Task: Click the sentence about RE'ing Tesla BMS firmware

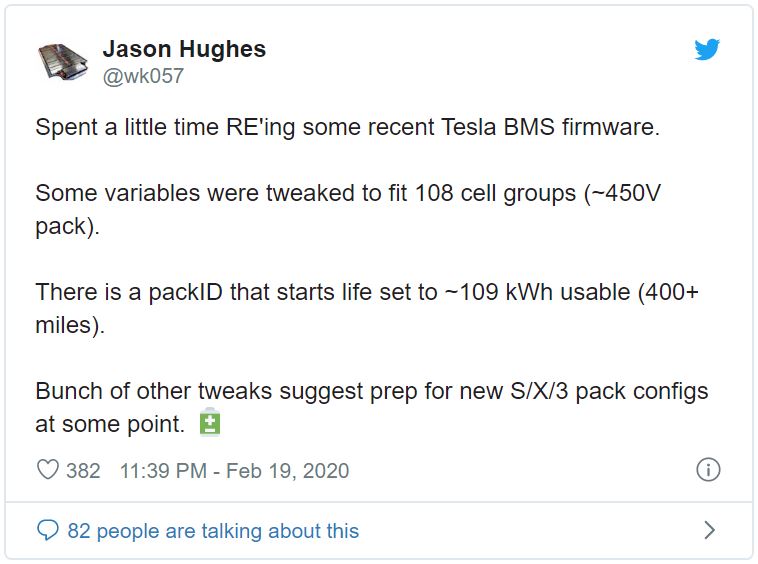Action: pyautogui.click(x=348, y=128)
